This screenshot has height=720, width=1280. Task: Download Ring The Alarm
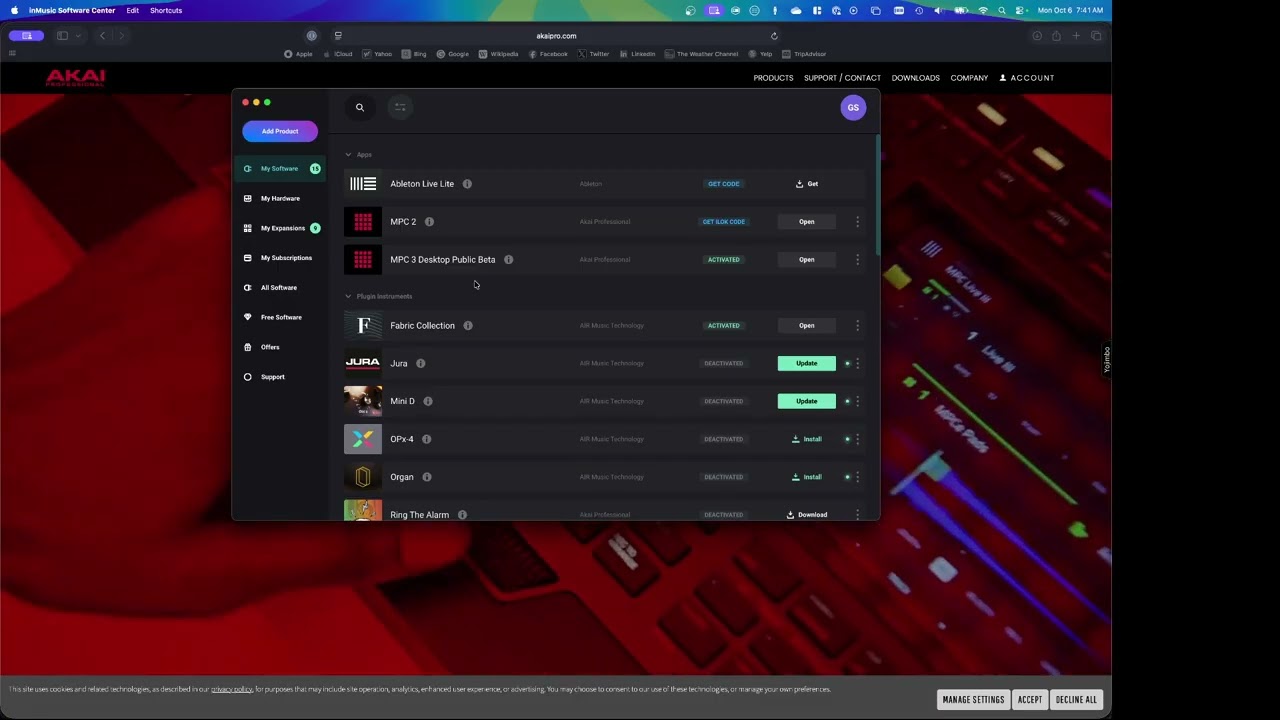pyautogui.click(x=807, y=515)
